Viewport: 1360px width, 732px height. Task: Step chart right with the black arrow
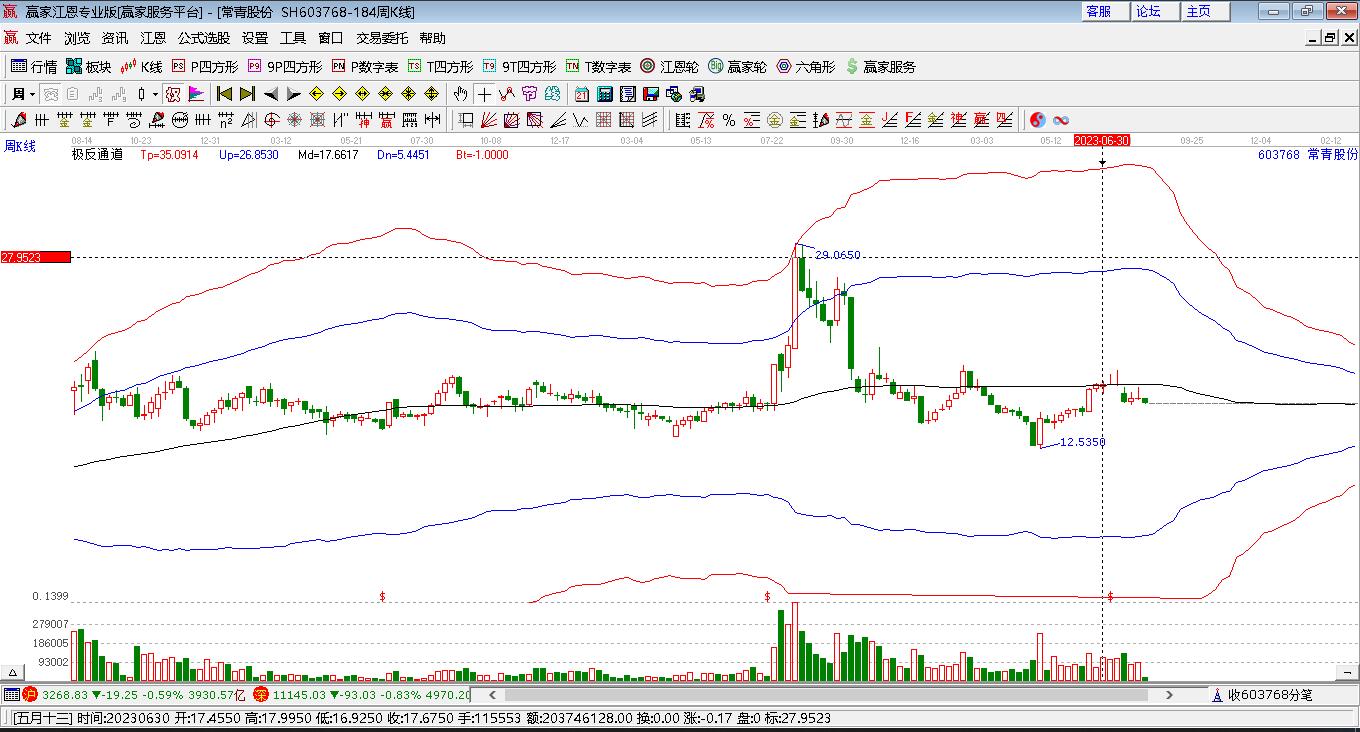click(293, 94)
